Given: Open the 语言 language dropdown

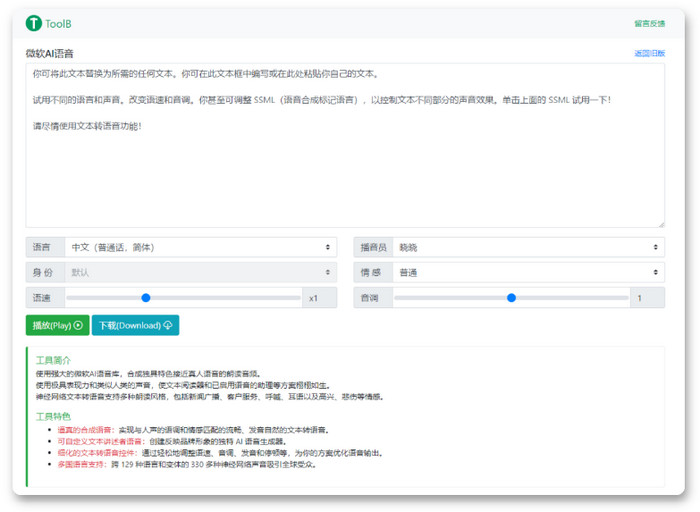Looking at the screenshot, I should tap(201, 247).
